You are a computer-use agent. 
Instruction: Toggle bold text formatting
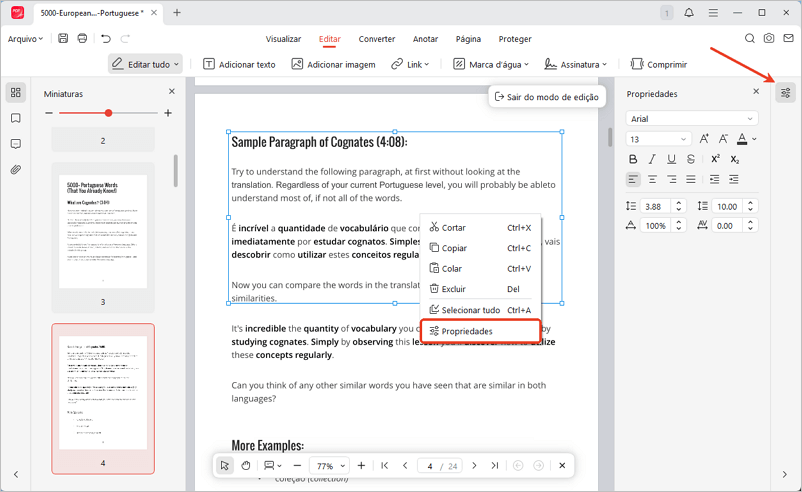click(x=633, y=159)
